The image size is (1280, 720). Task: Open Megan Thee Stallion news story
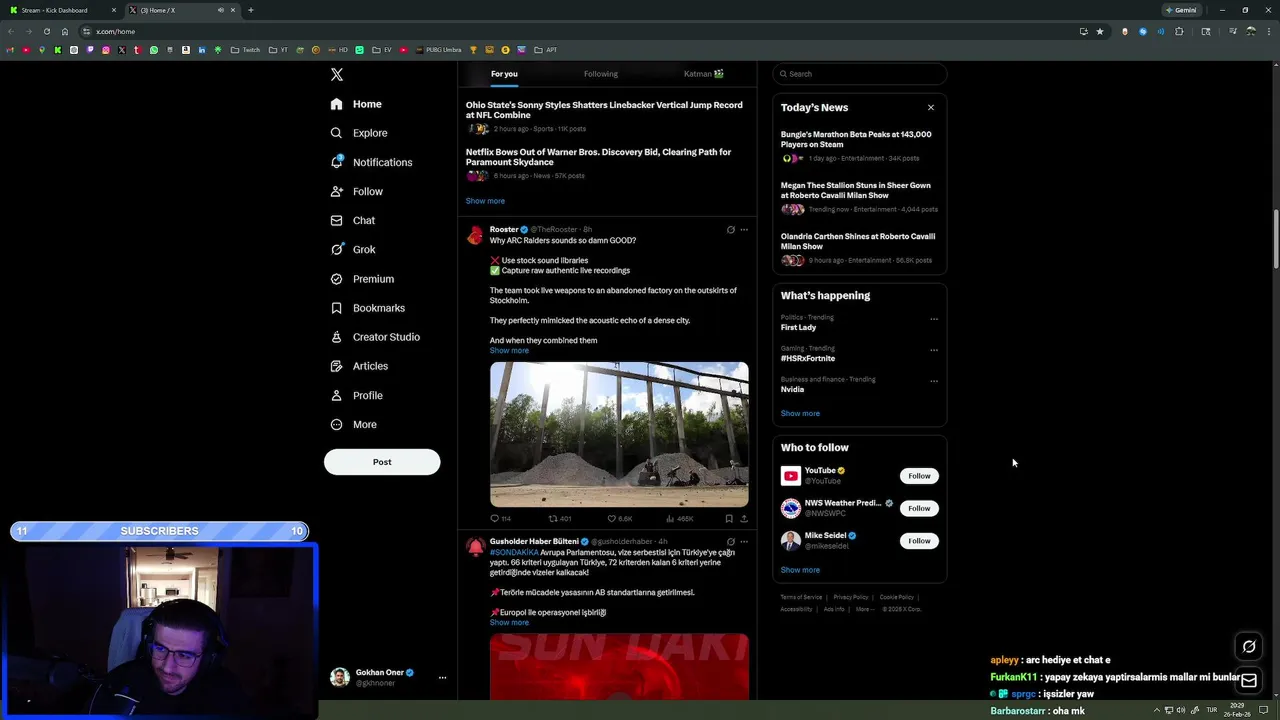pos(859,197)
